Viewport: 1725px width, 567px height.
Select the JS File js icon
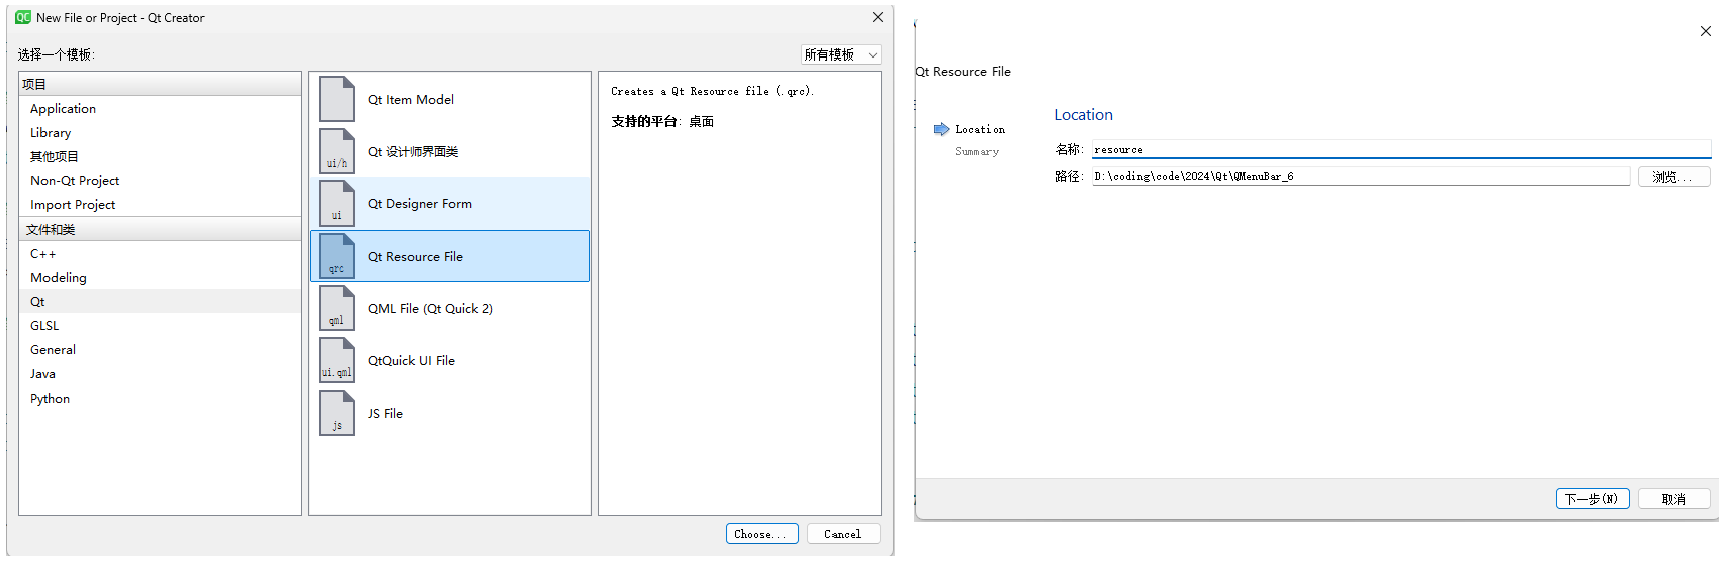(x=337, y=413)
